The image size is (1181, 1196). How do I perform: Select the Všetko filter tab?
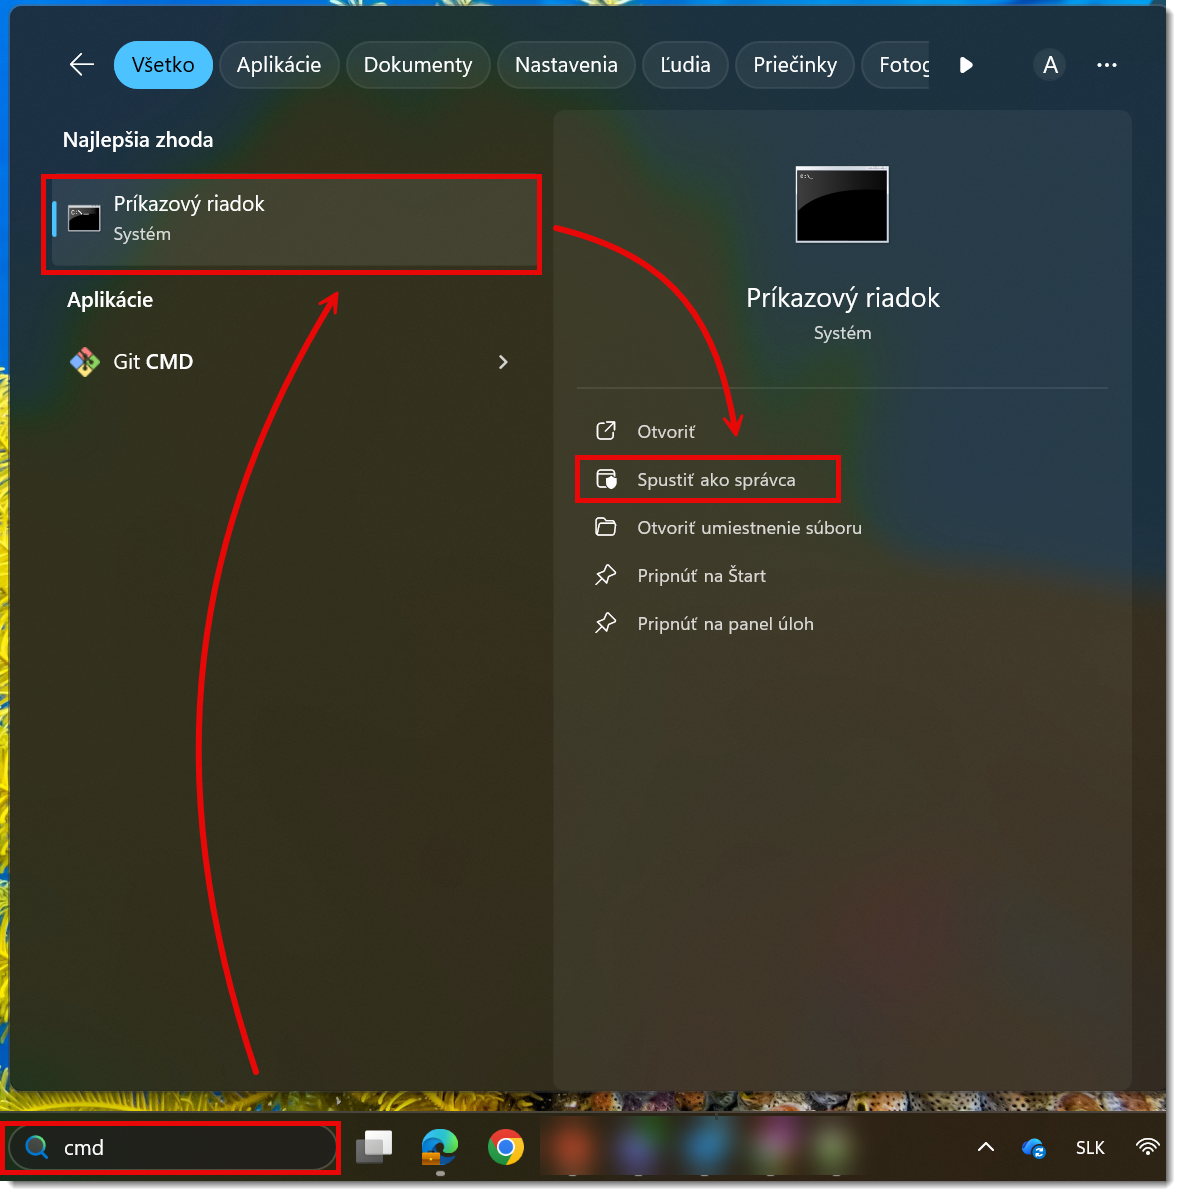[x=163, y=65]
